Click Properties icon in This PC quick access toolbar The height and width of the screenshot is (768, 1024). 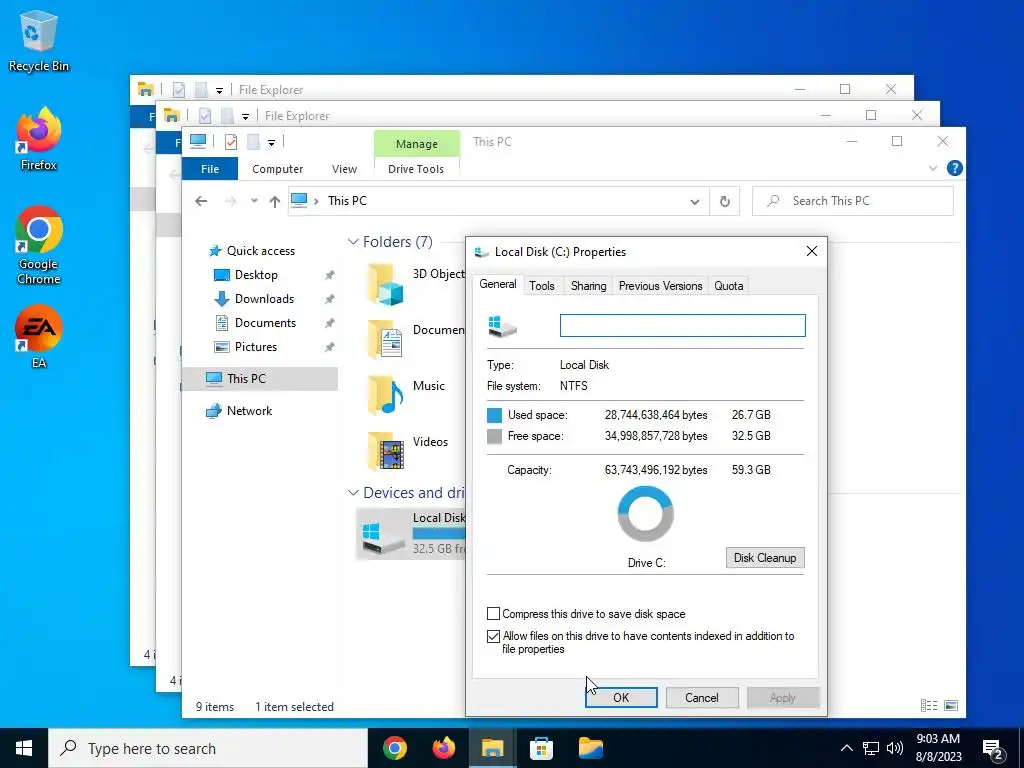231,142
